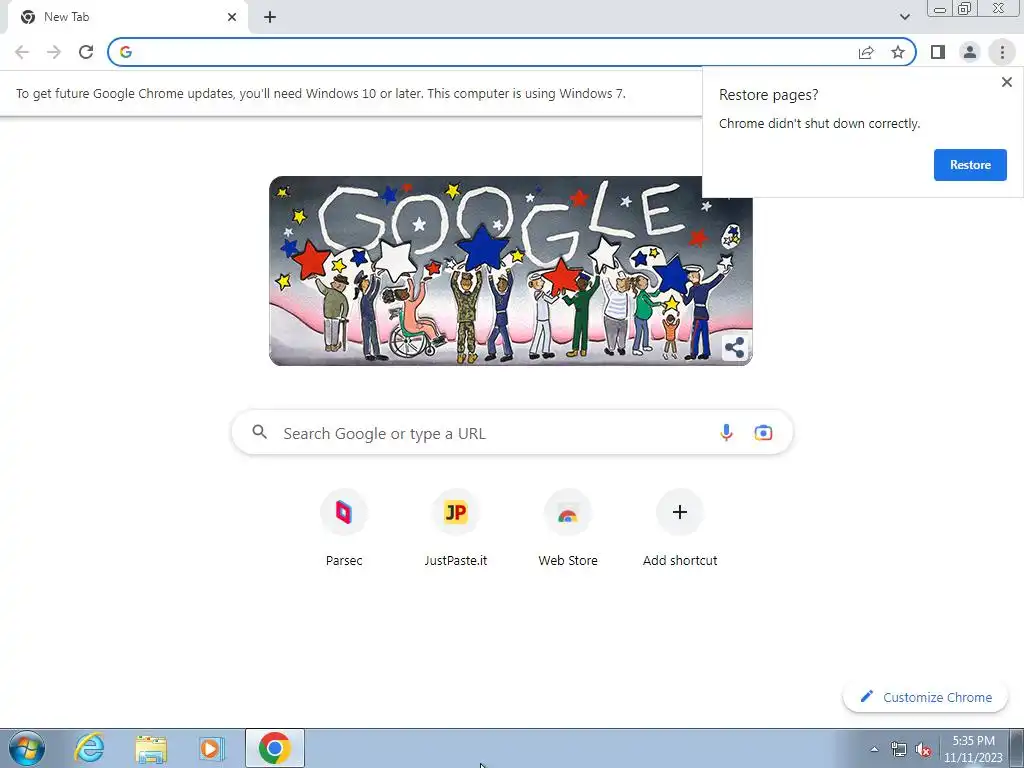Select the New Tab tab
The width and height of the screenshot is (1024, 768).
128,17
